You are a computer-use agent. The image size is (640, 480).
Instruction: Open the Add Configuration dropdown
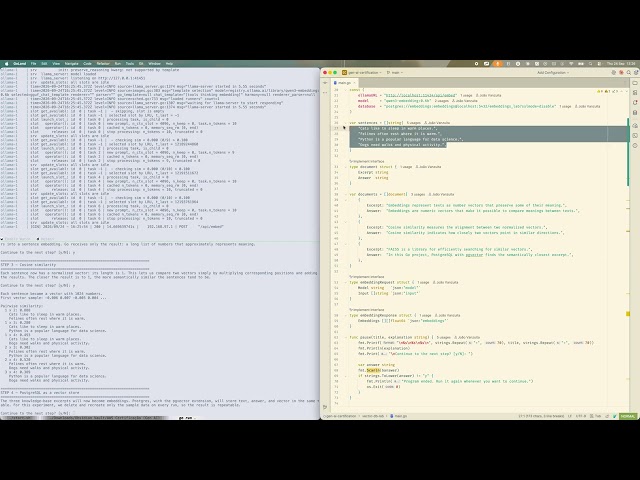click(x=552, y=73)
